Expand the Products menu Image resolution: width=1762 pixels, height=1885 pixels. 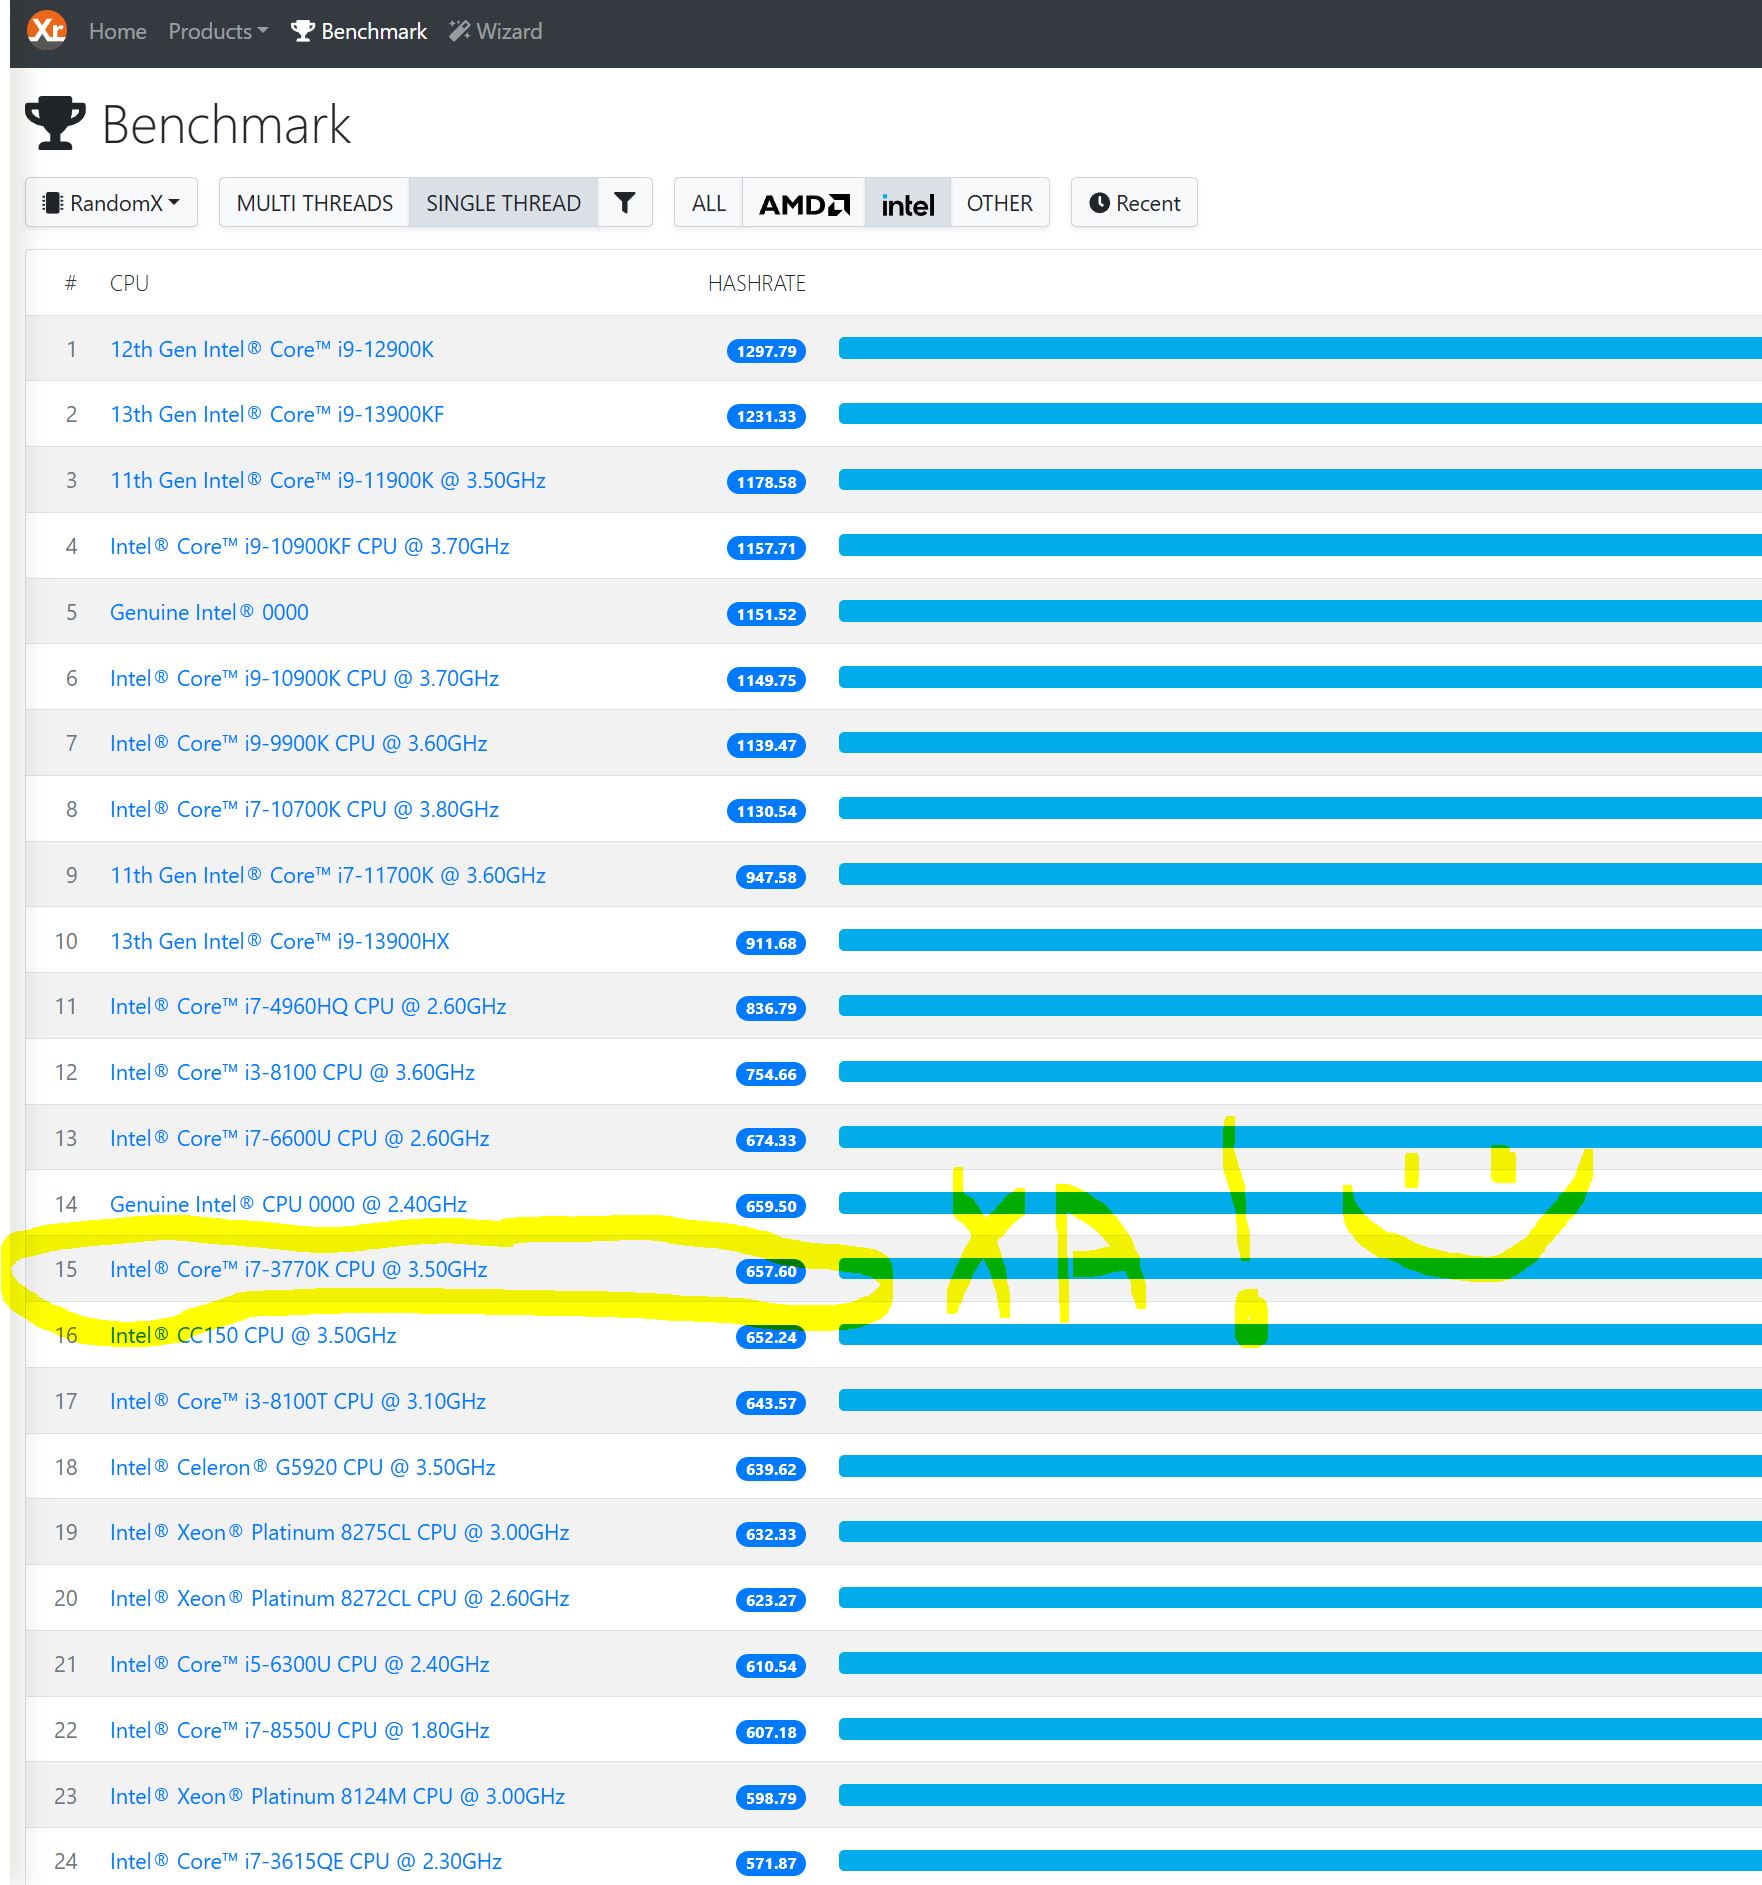click(x=217, y=31)
